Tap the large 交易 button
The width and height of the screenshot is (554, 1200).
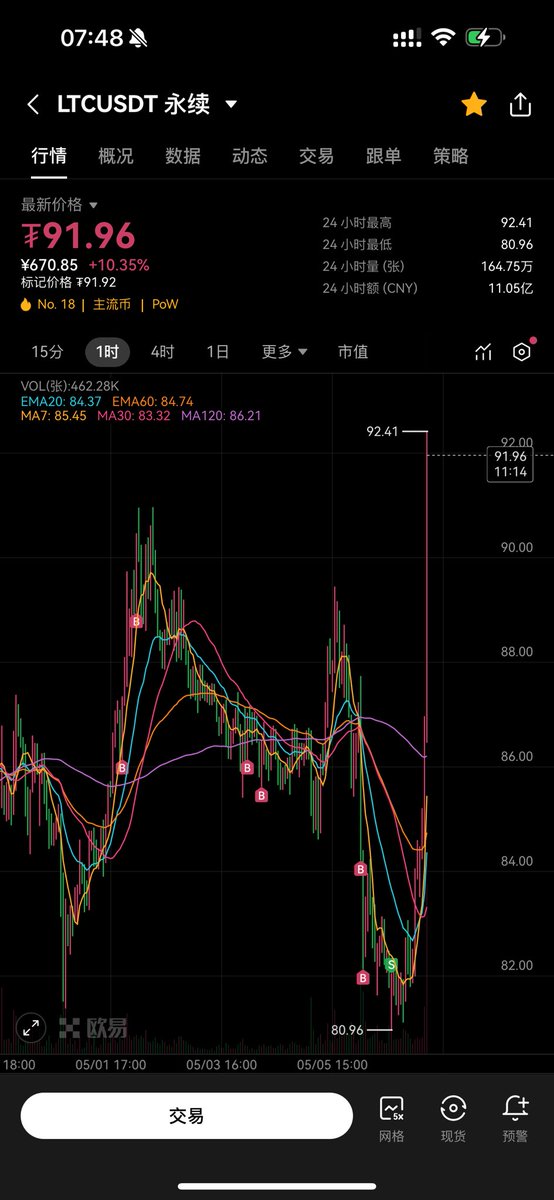[x=186, y=1116]
